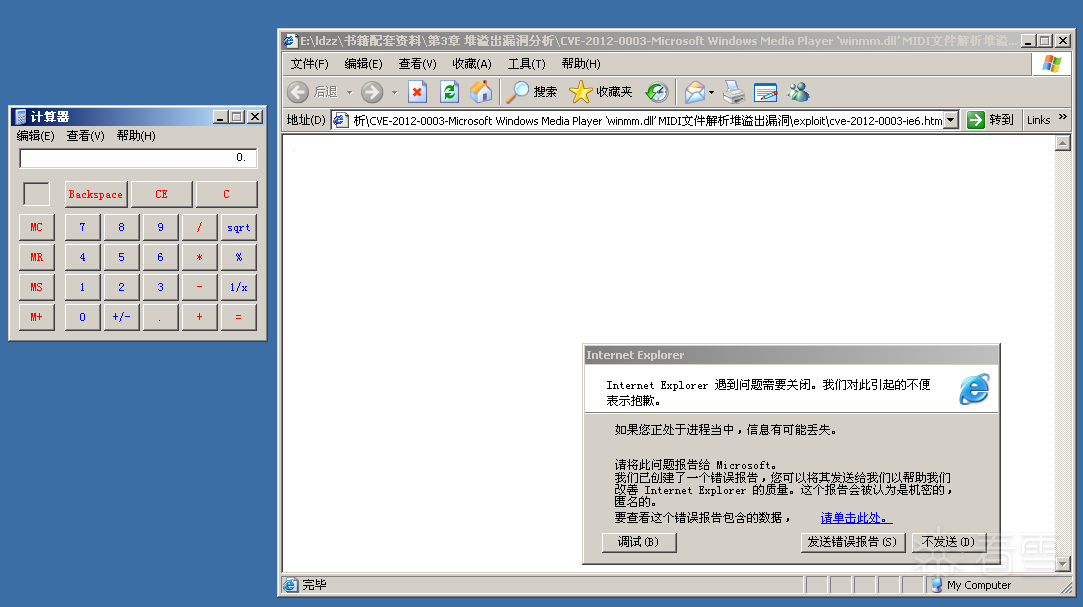Click the Messenger people icon

pyautogui.click(x=798, y=92)
